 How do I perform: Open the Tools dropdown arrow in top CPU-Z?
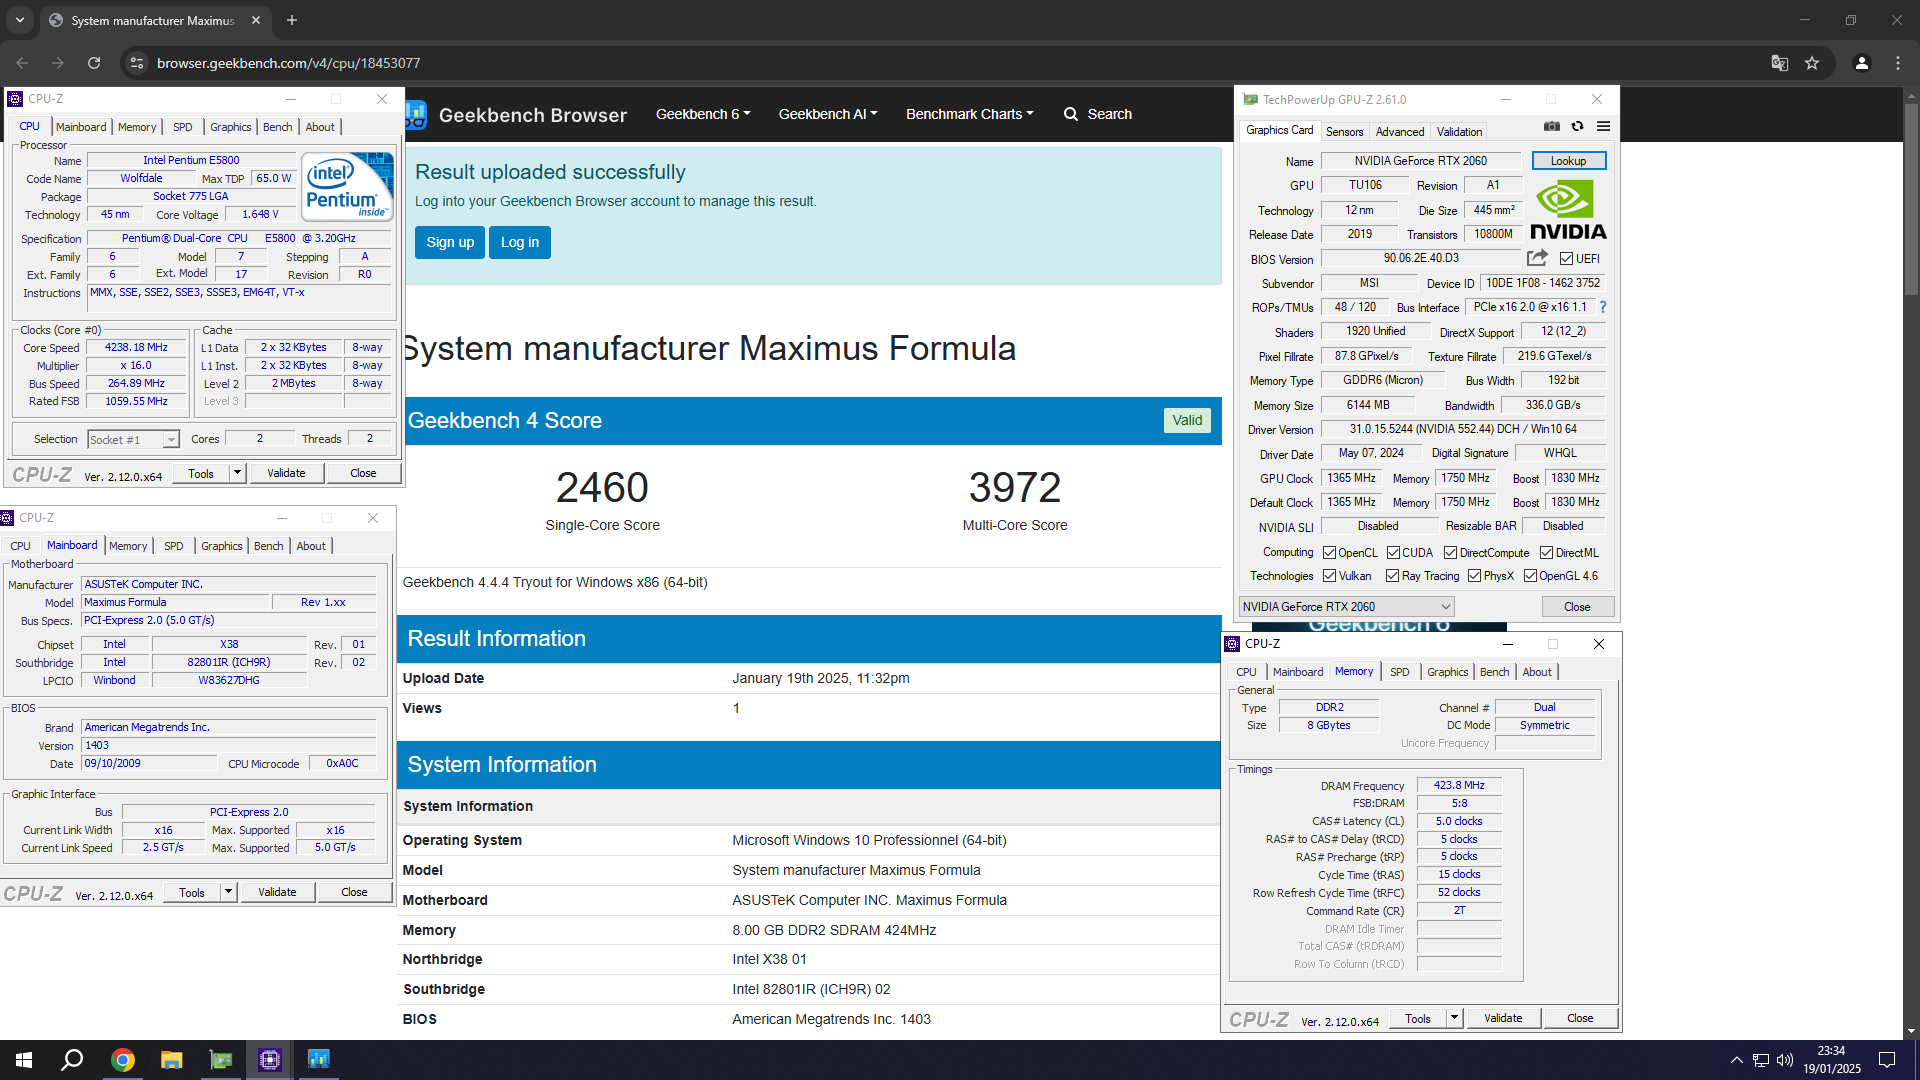(x=237, y=473)
